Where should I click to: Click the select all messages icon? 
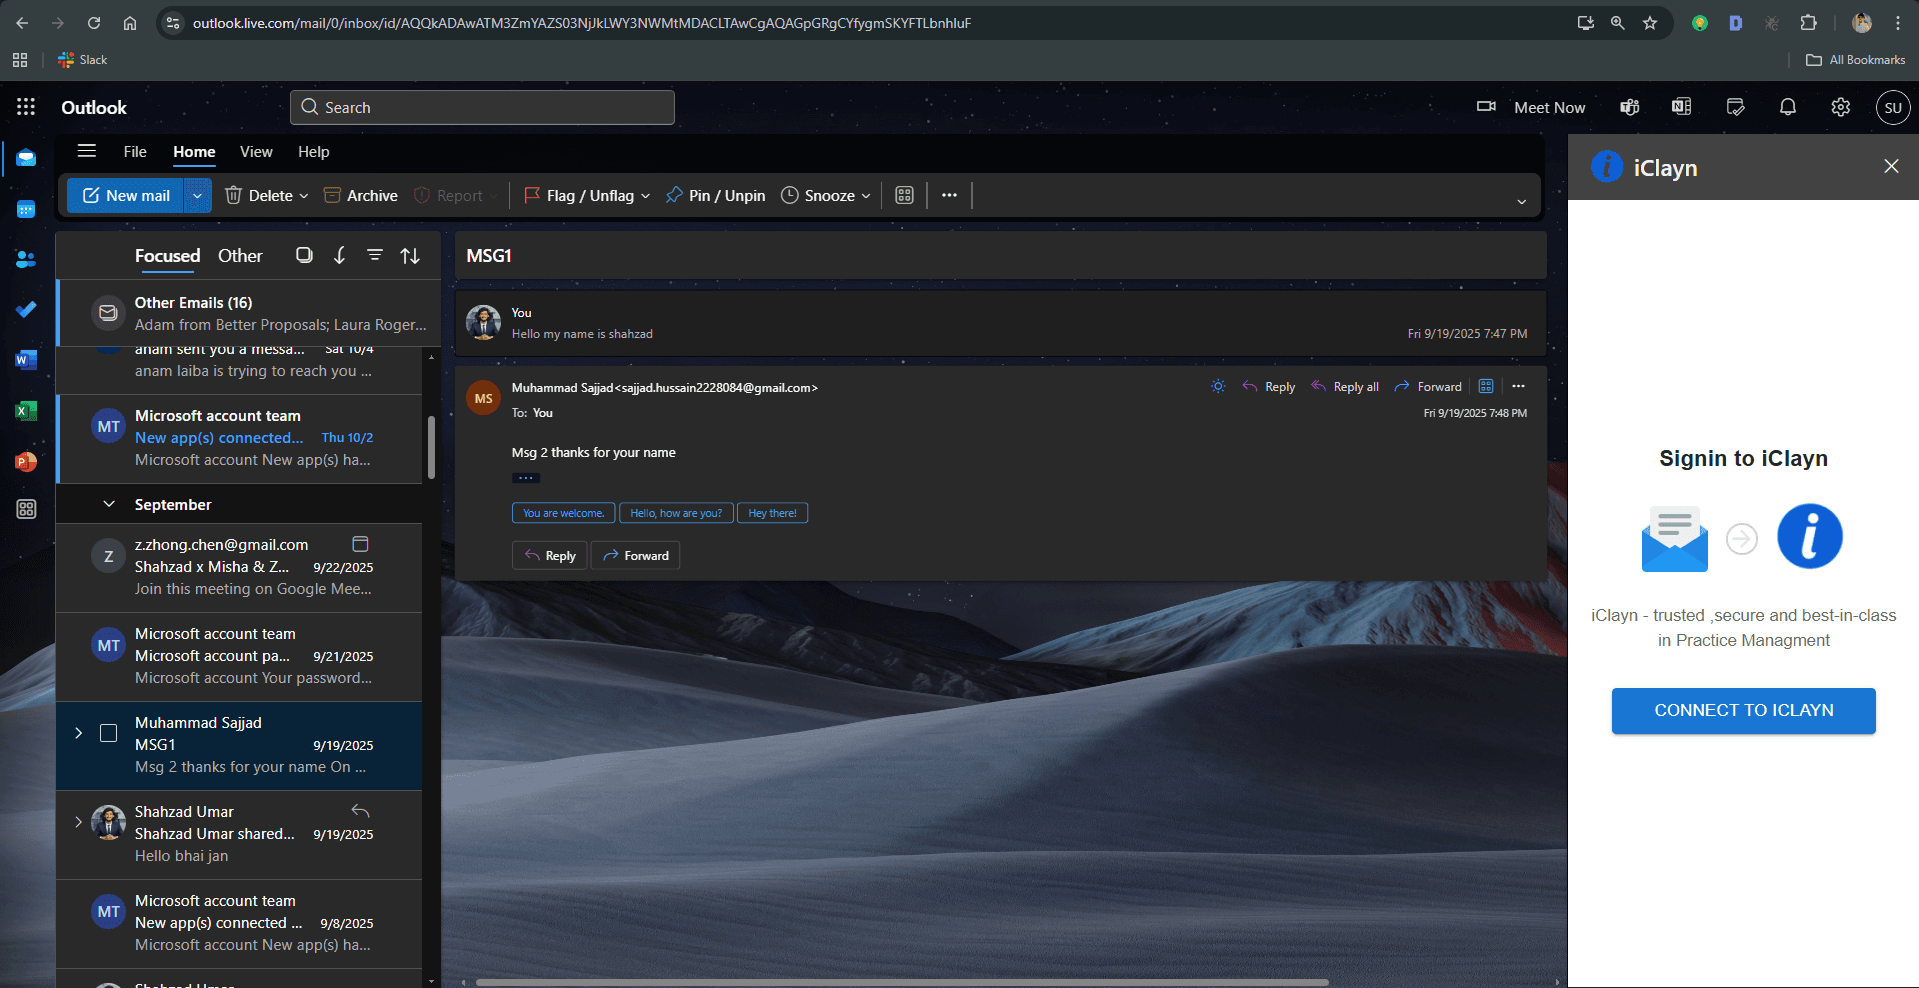304,255
